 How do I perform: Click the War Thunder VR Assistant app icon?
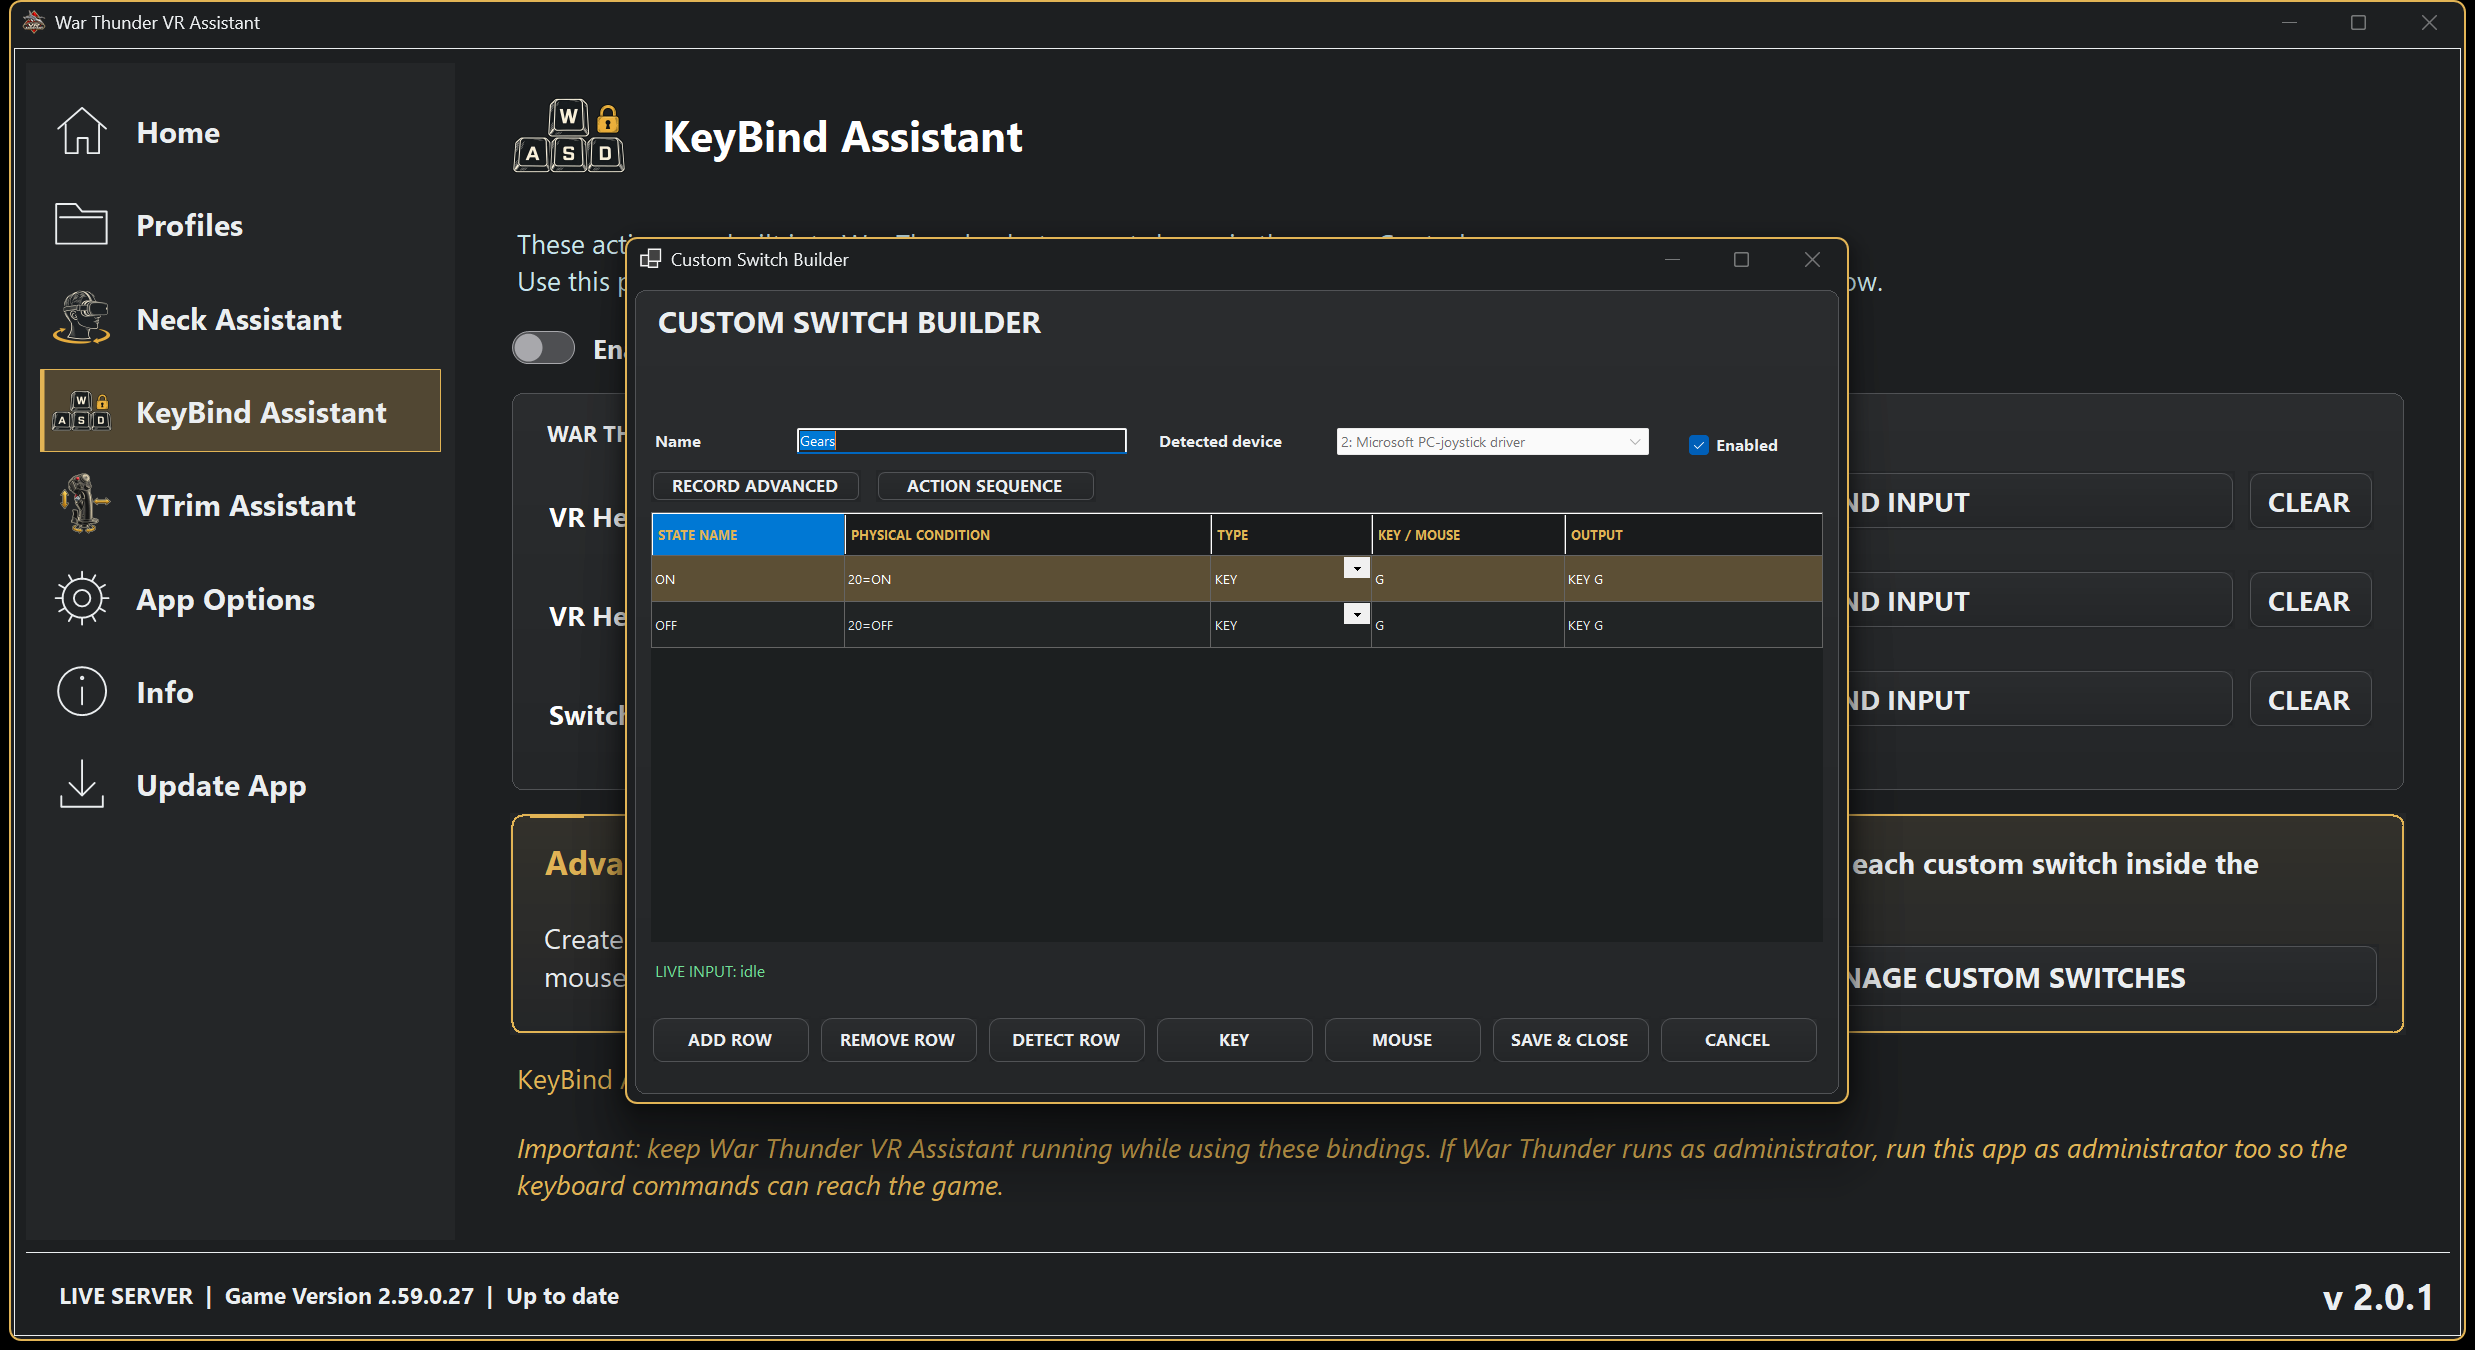34,22
